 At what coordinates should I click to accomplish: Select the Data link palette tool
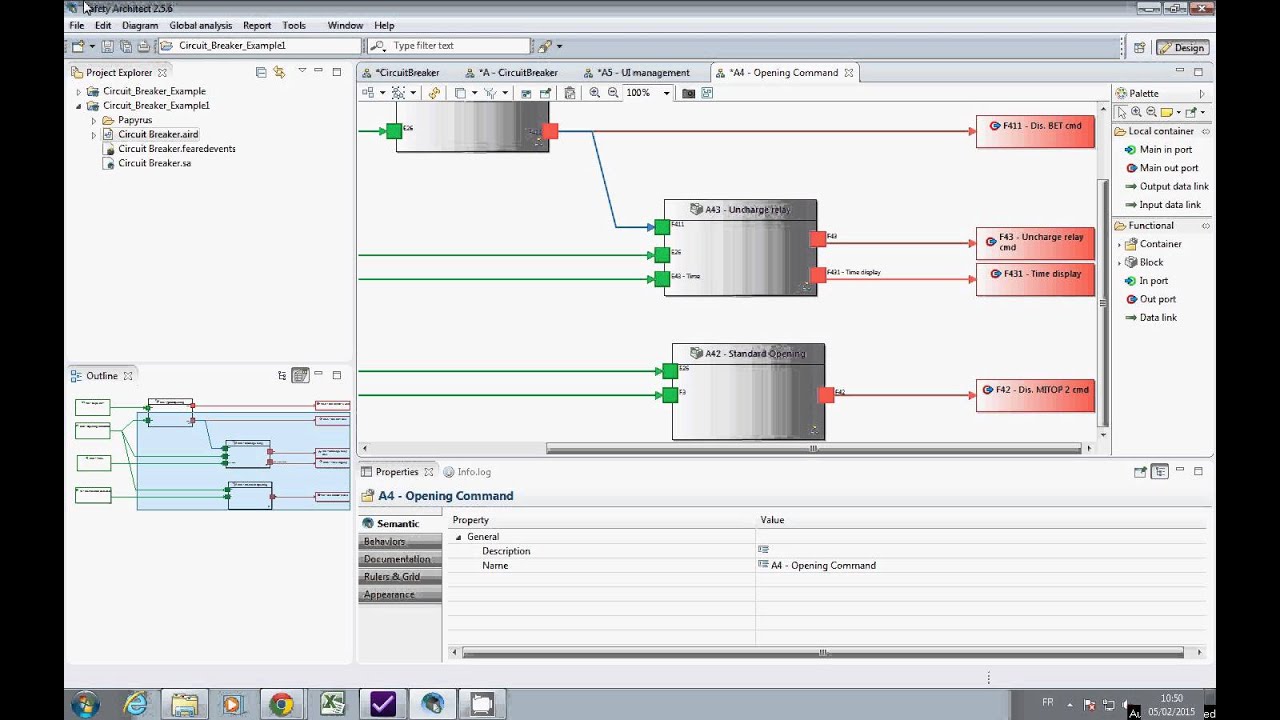coord(1150,317)
